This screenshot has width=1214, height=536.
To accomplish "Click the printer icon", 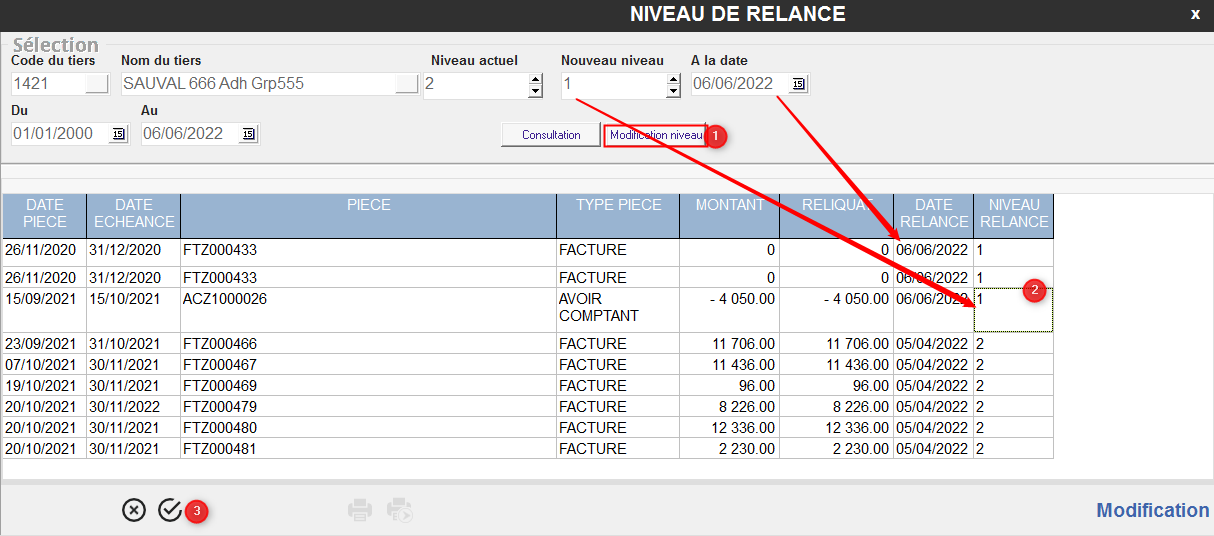I will 360,510.
